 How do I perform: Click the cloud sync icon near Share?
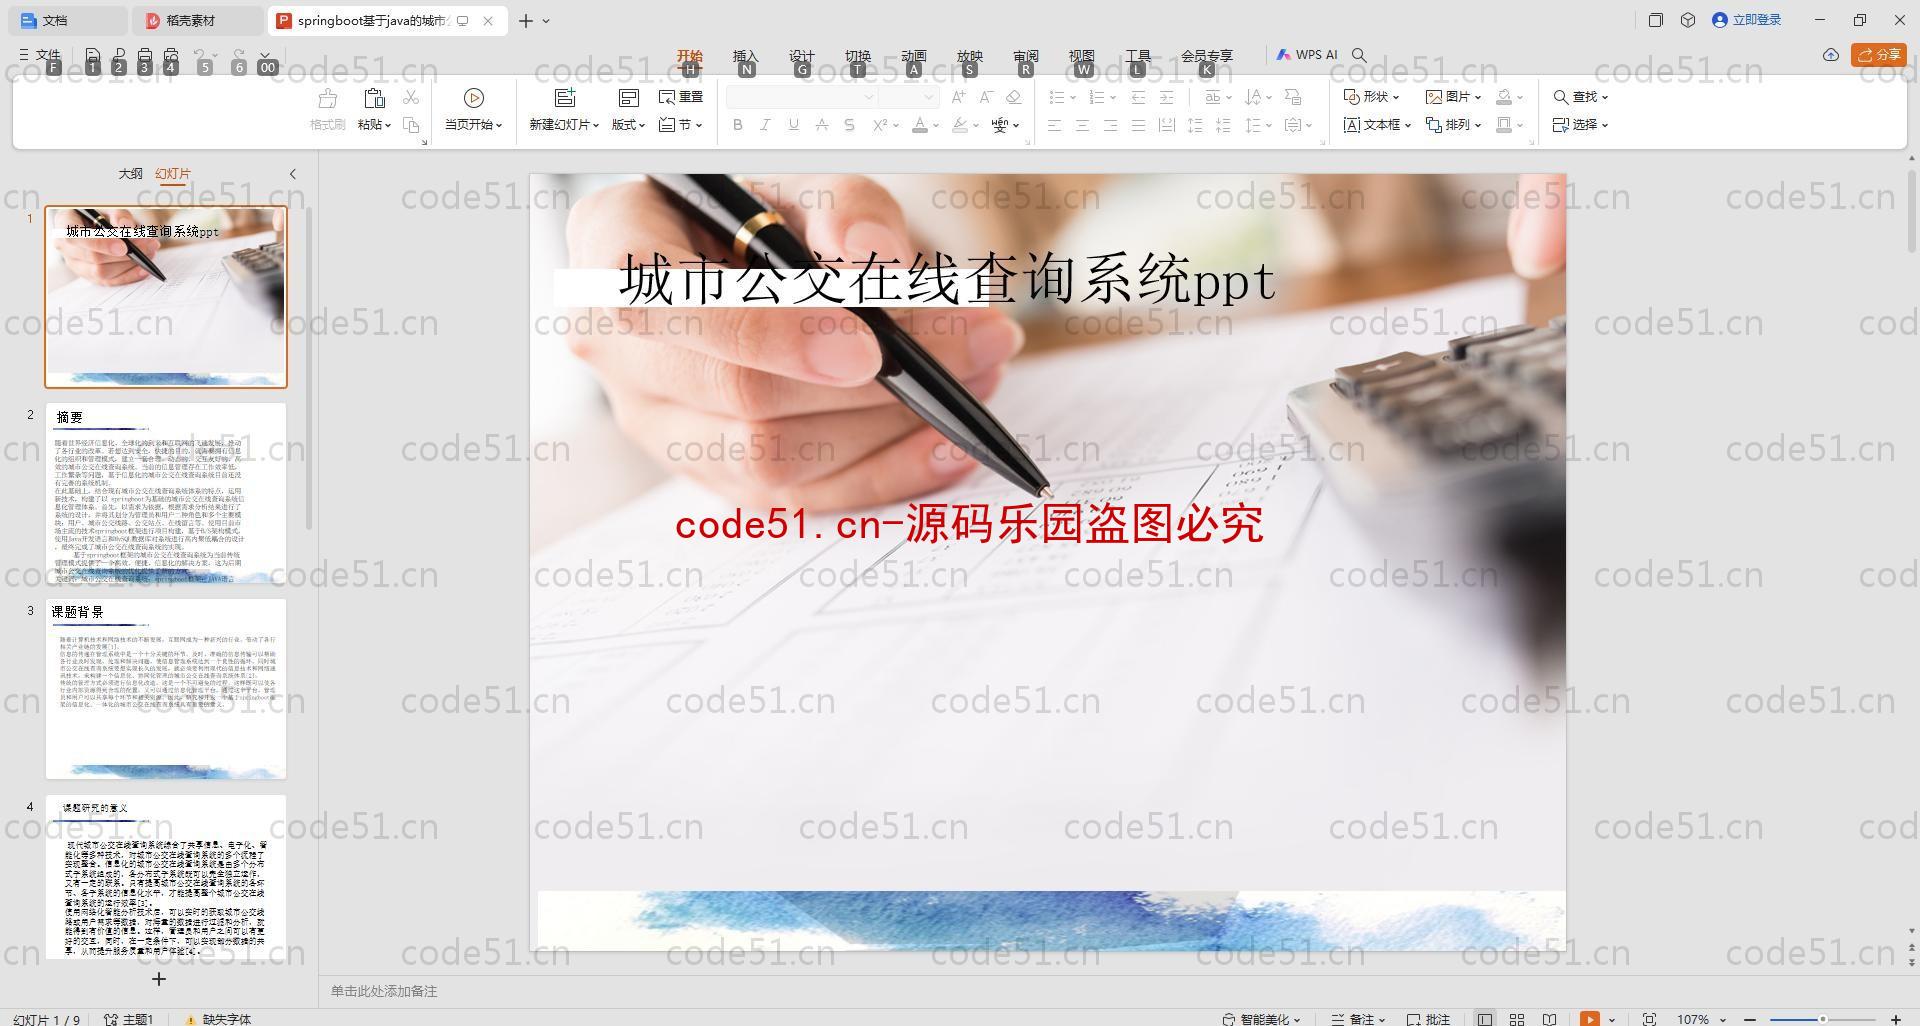tap(1831, 55)
